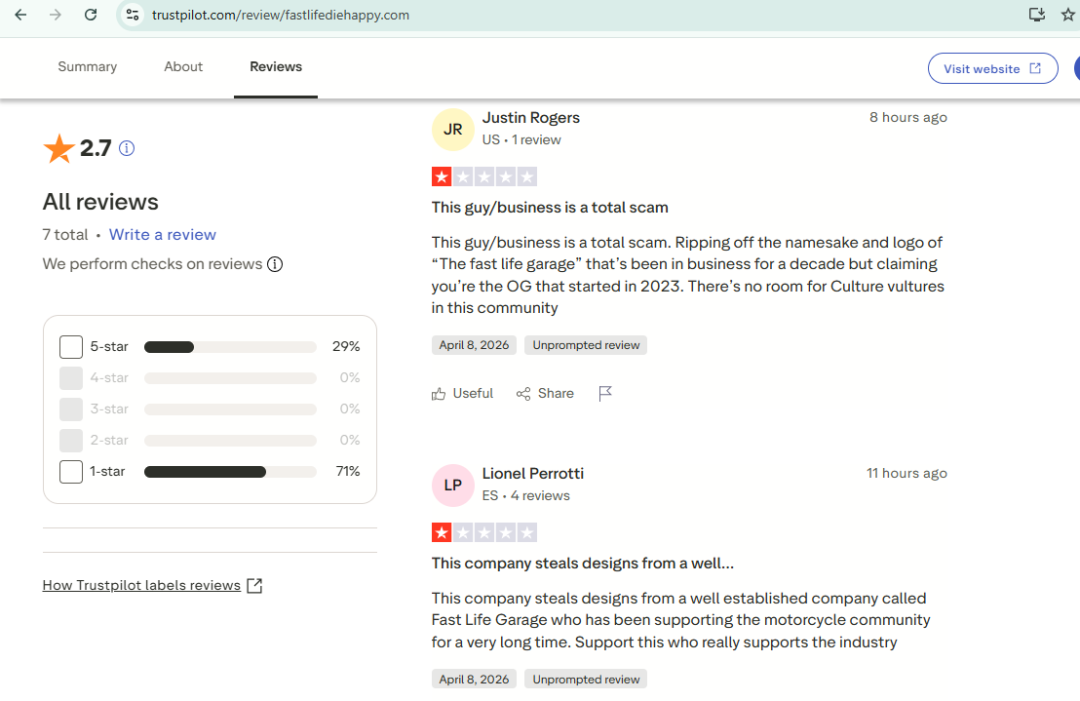This screenshot has height=701, width=1080.
Task: Mark Justin Rogers' review as Useful
Action: [462, 394]
